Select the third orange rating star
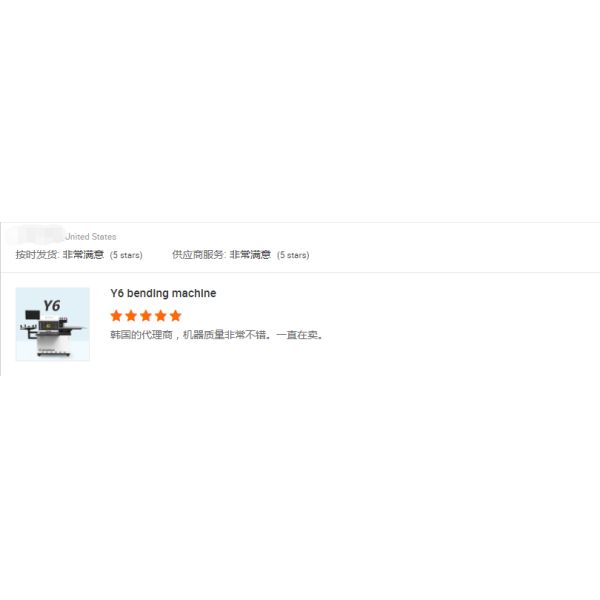The width and height of the screenshot is (600, 600). pos(146,316)
